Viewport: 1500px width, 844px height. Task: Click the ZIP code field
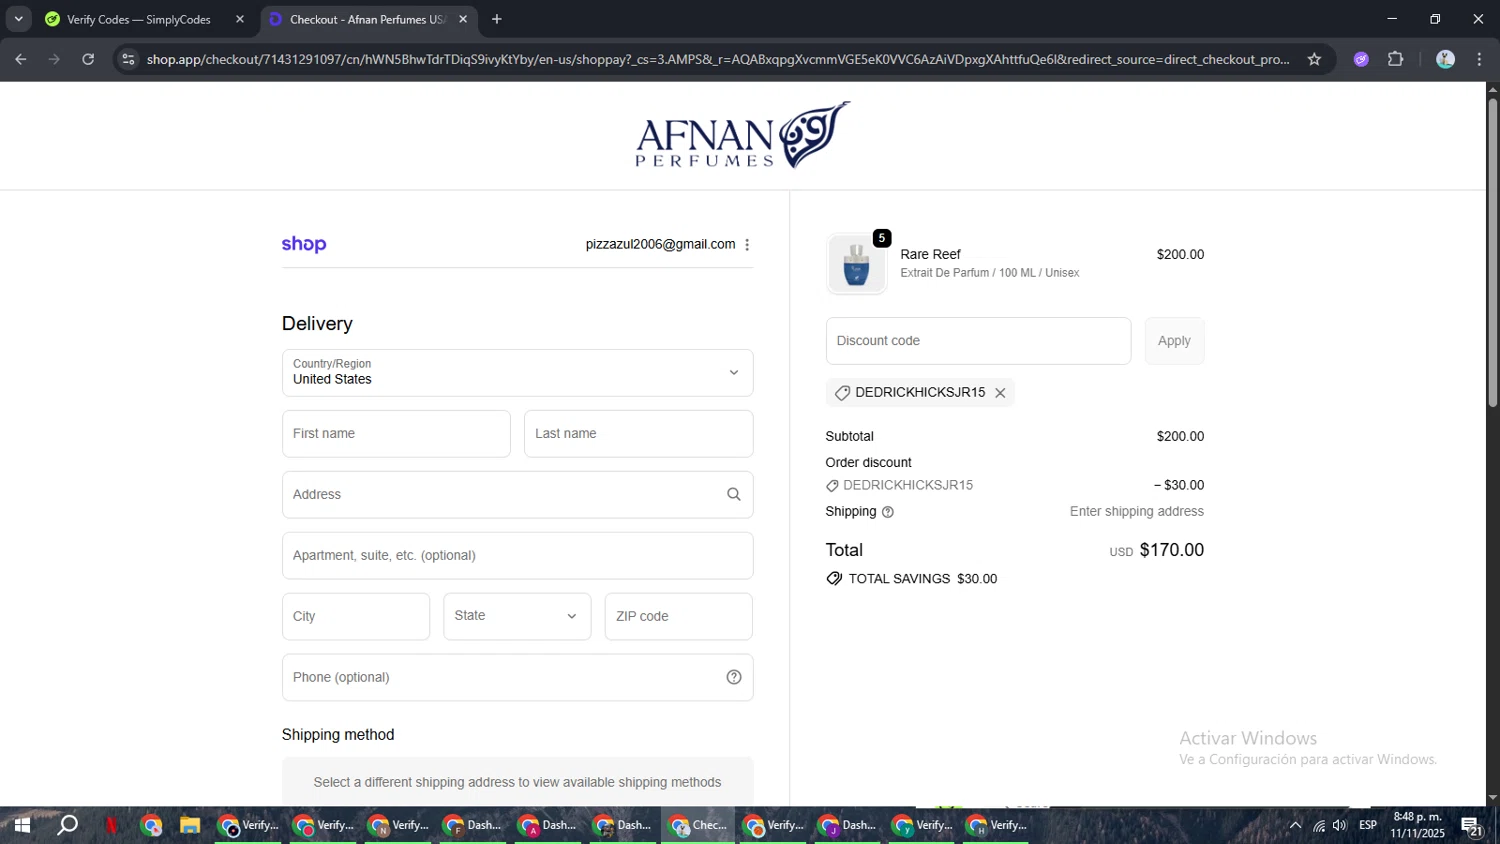tap(678, 617)
